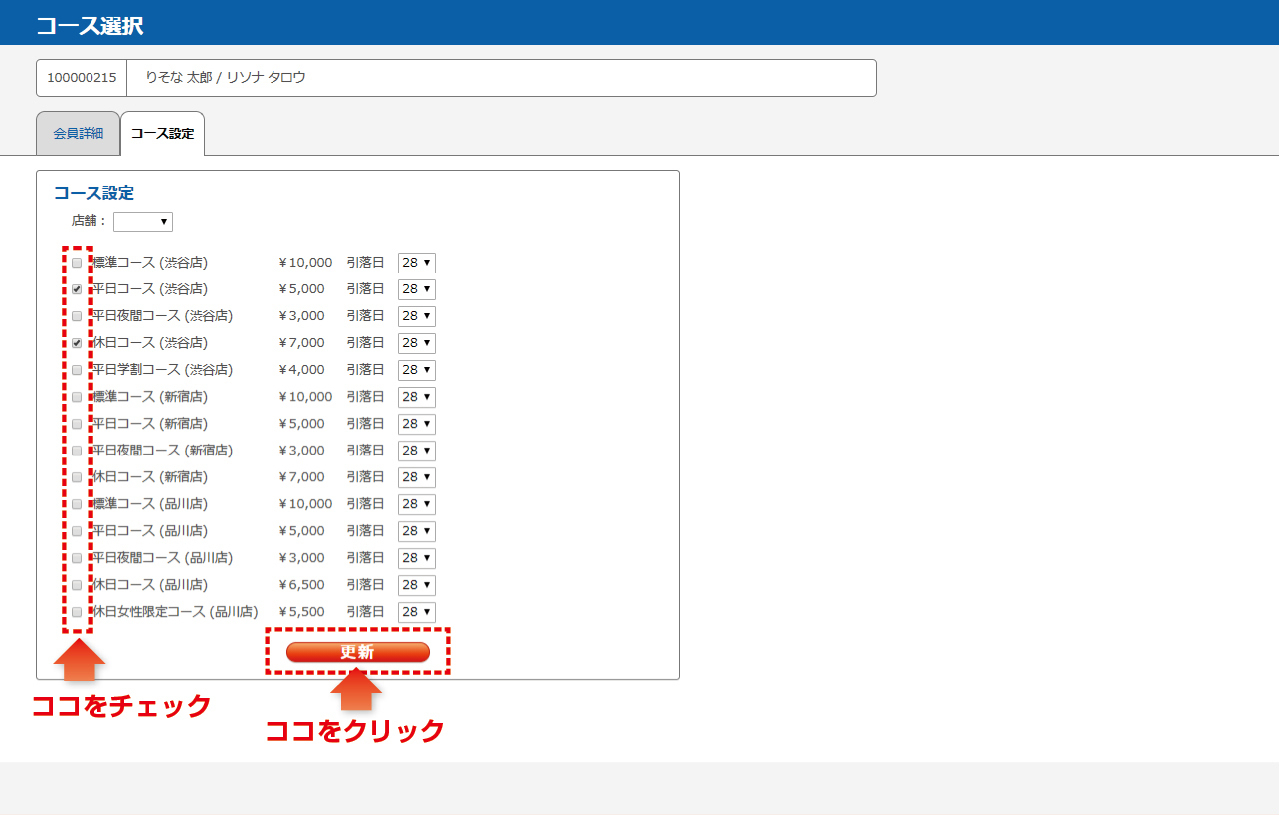Uncheck the 休日コース (渋谷店) checkbox
Viewport: 1279px width, 815px height.
tap(77, 343)
